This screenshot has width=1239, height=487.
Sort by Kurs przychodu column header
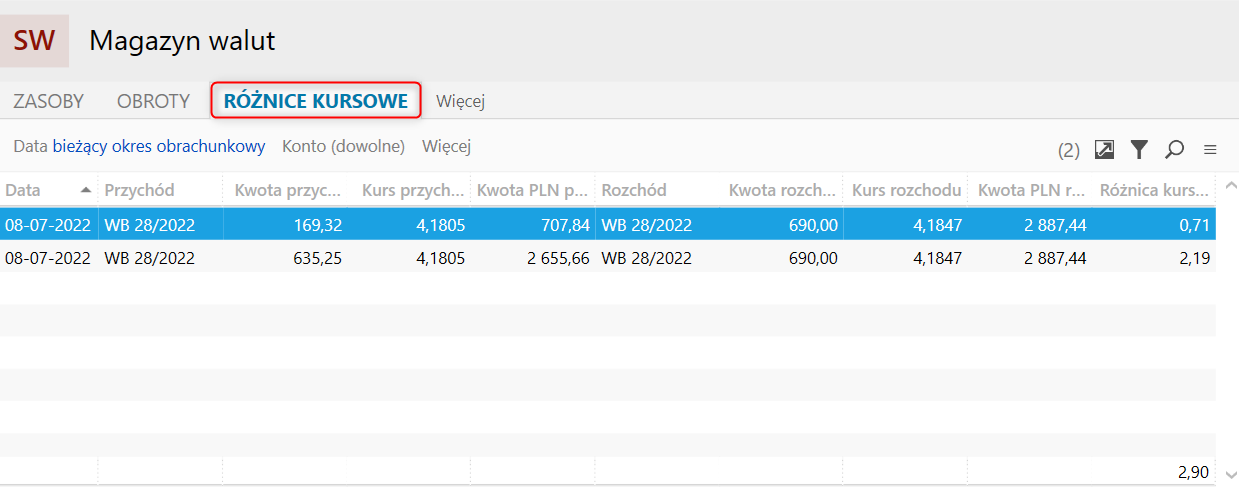[x=409, y=190]
